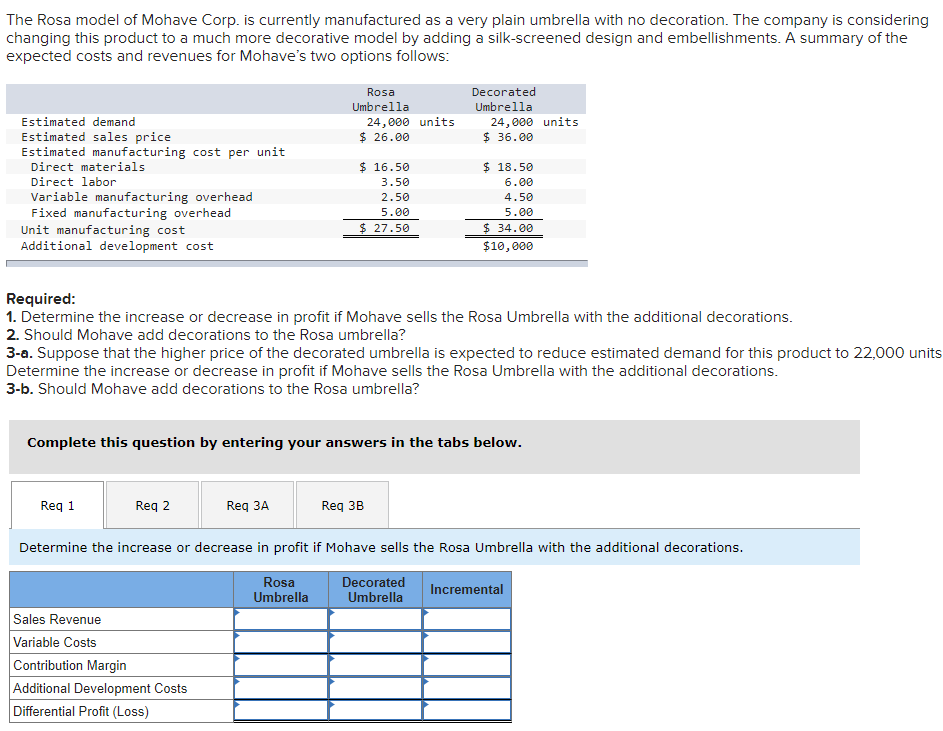The width and height of the screenshot is (943, 731).
Task: Switch to the Req 3B tab
Action: [x=342, y=505]
